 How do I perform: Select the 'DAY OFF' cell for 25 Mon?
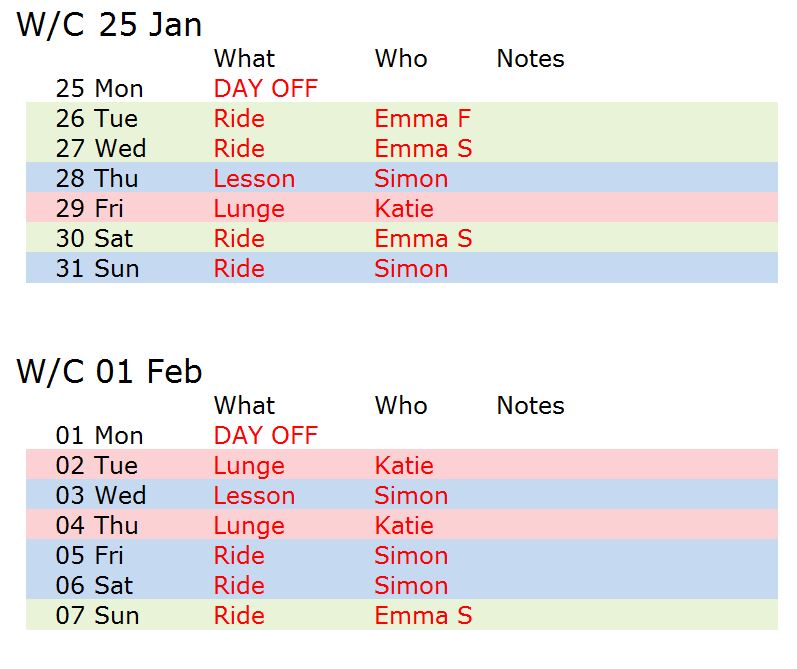tap(265, 89)
